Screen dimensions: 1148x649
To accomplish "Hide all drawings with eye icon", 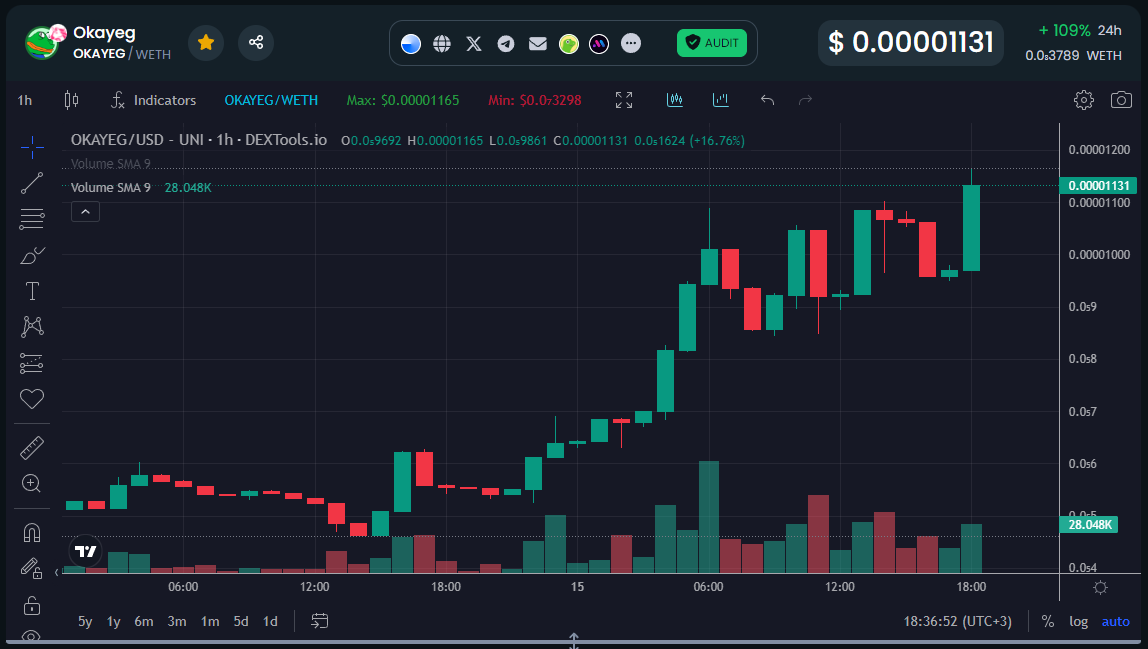I will (x=31, y=637).
